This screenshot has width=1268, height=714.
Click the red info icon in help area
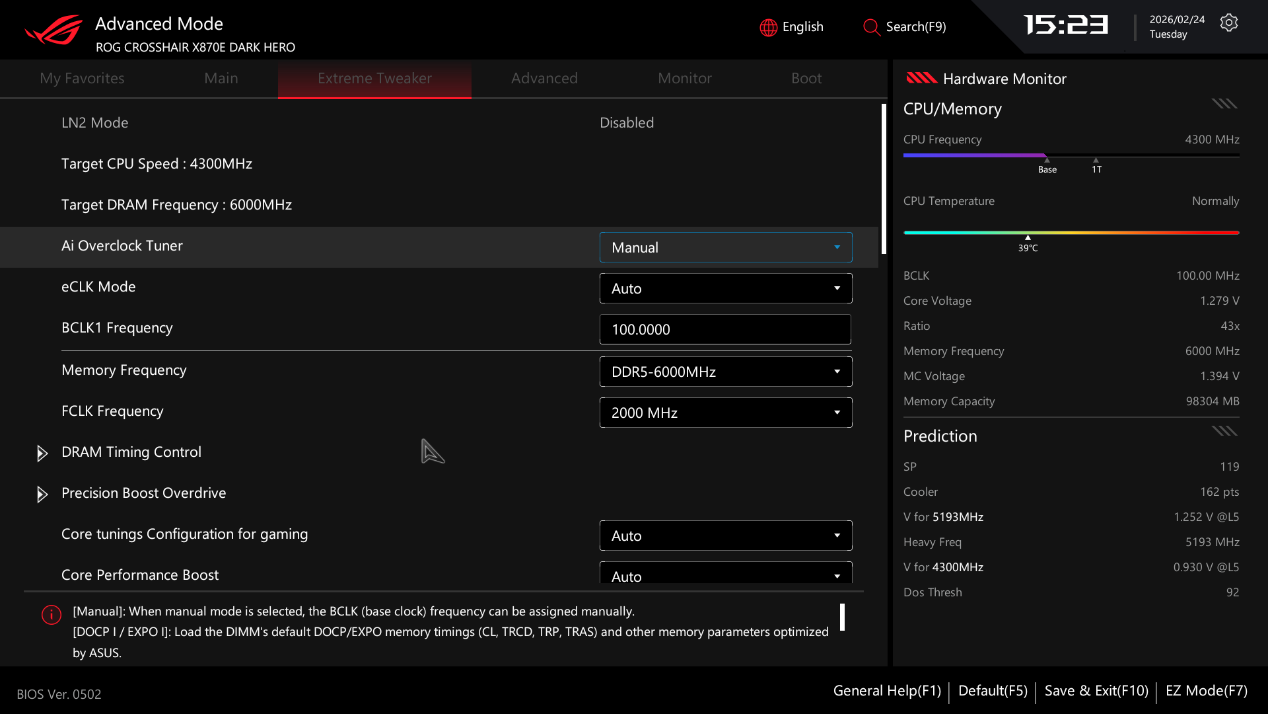point(51,615)
